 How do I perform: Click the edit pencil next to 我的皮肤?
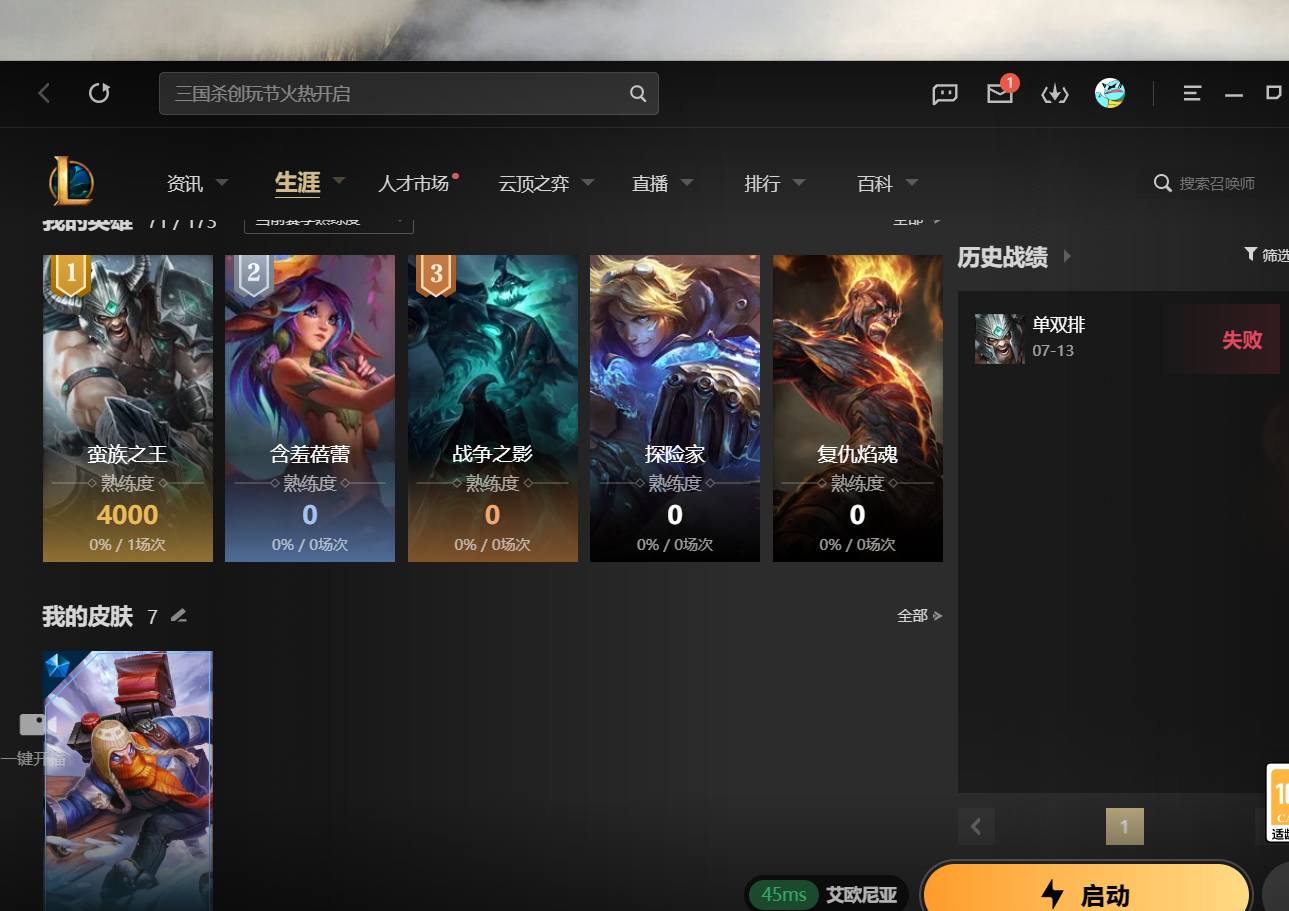click(179, 615)
